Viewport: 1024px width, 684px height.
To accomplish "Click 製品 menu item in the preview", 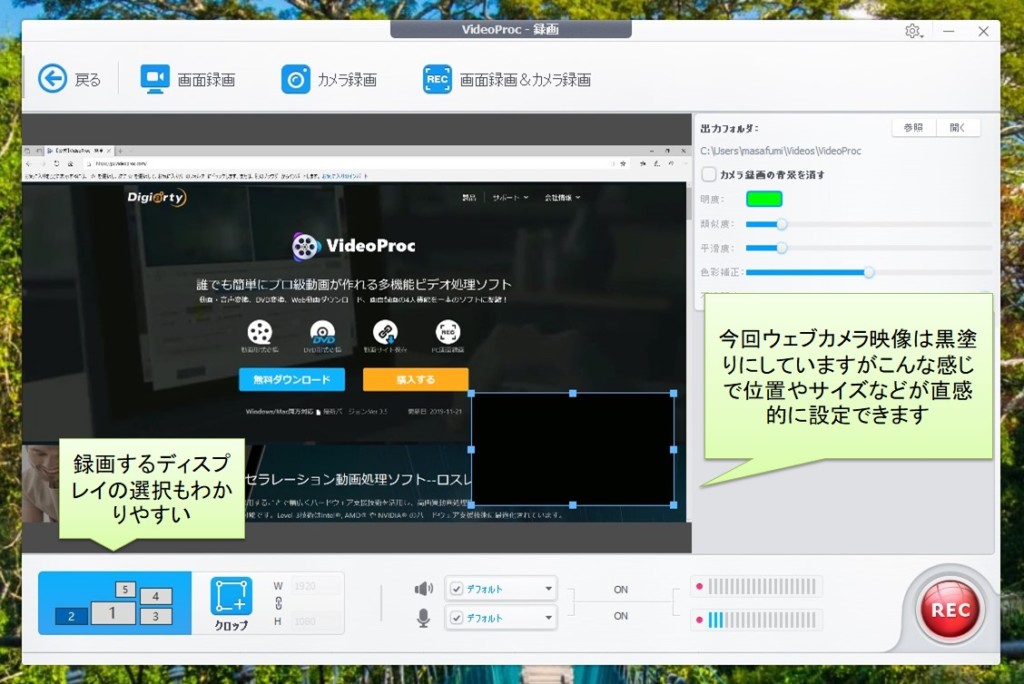I will (x=469, y=197).
